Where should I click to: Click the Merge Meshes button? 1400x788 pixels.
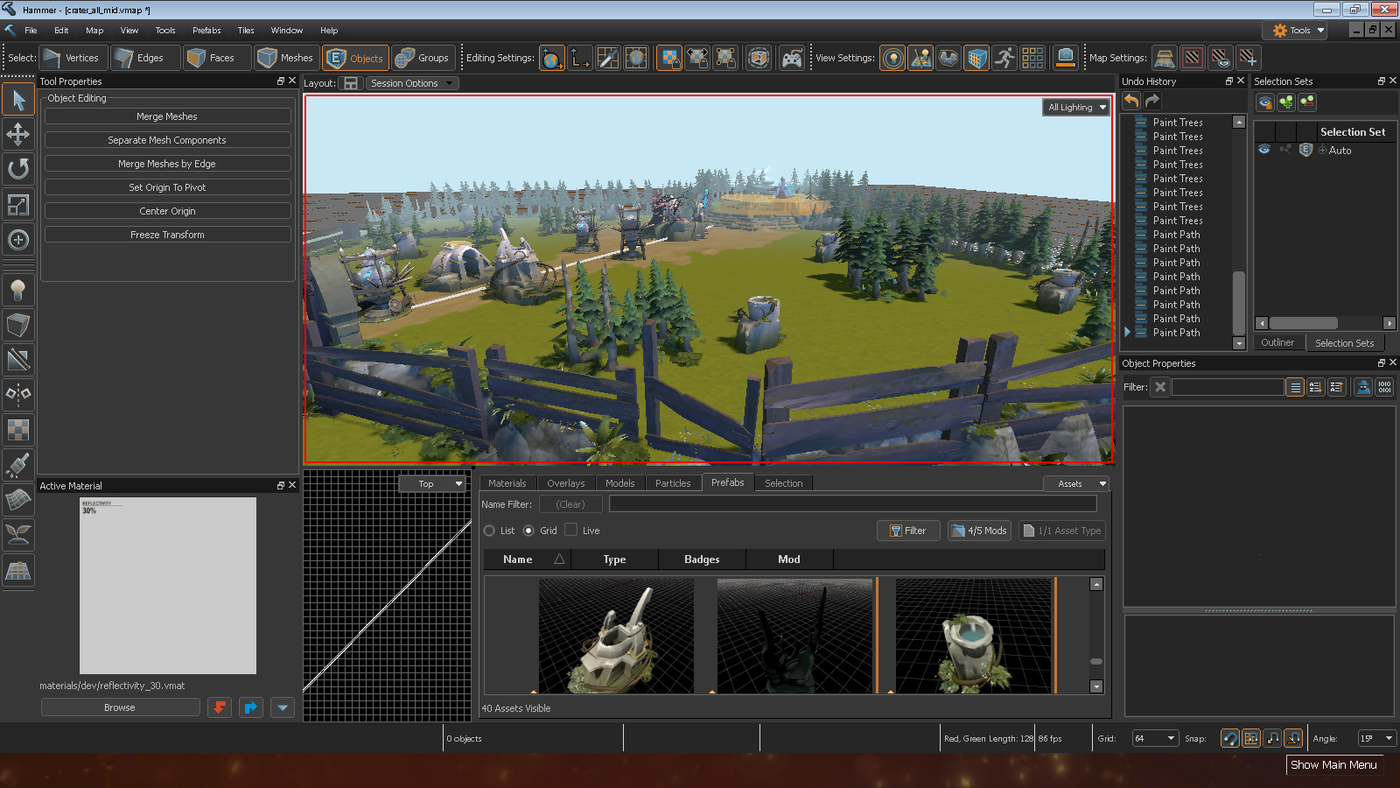coord(167,117)
